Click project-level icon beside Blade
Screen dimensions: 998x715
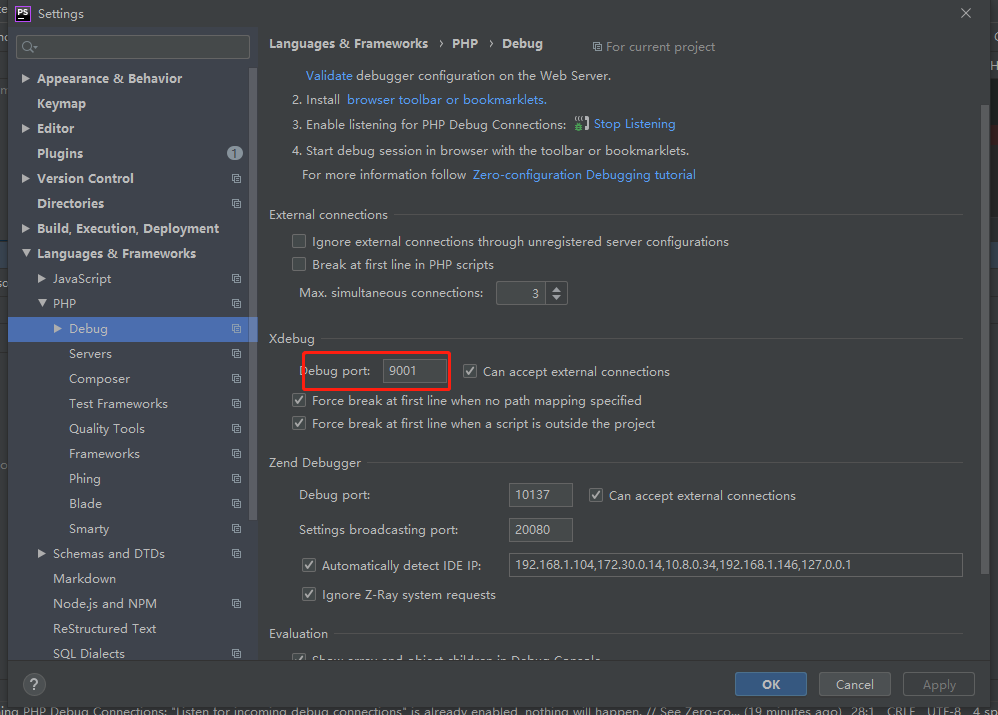[236, 504]
